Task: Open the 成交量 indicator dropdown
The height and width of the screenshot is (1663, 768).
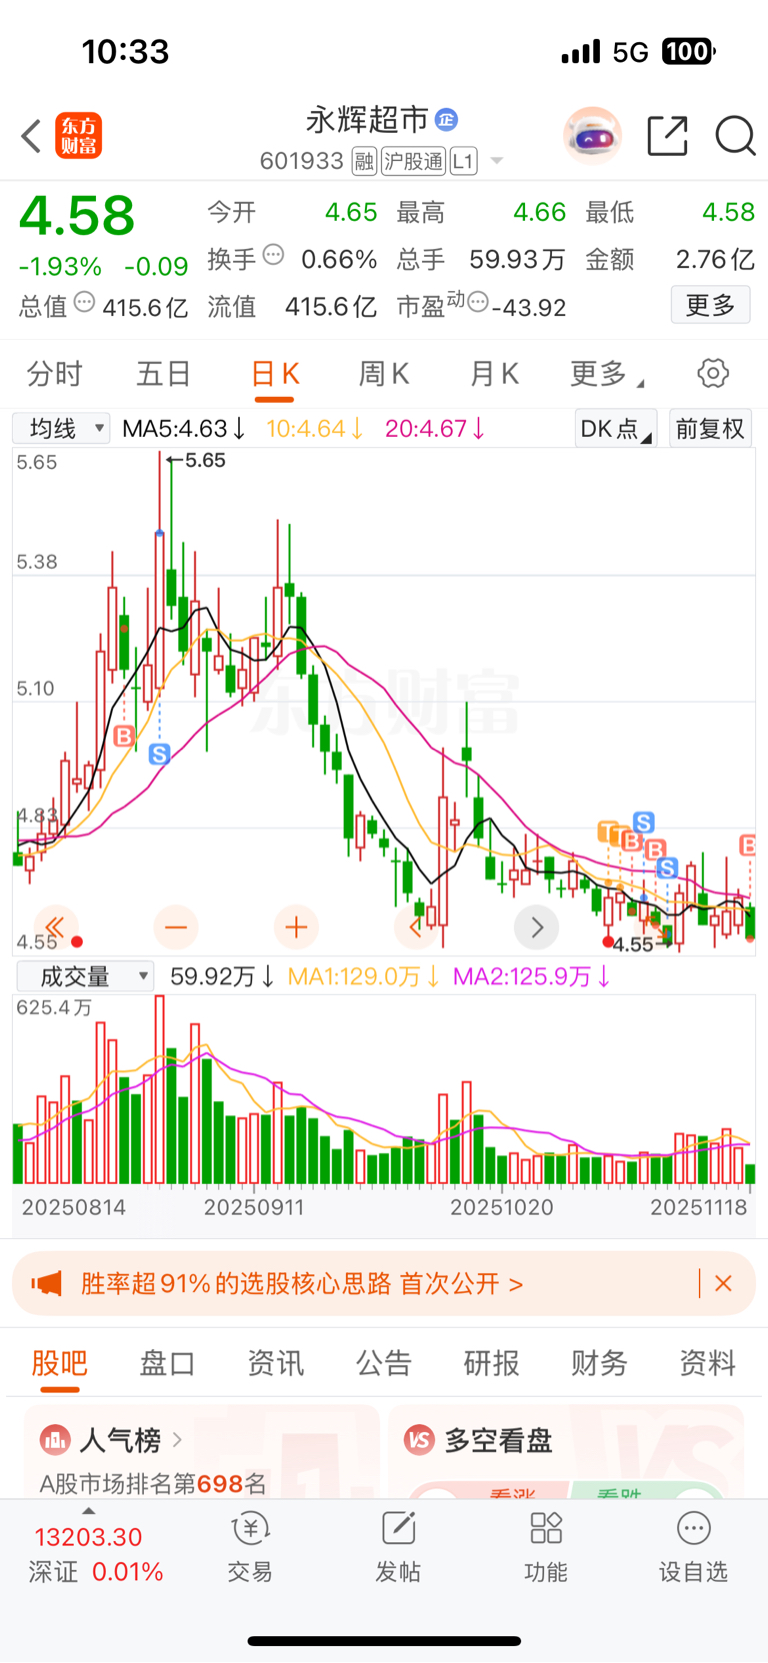Action: point(84,976)
